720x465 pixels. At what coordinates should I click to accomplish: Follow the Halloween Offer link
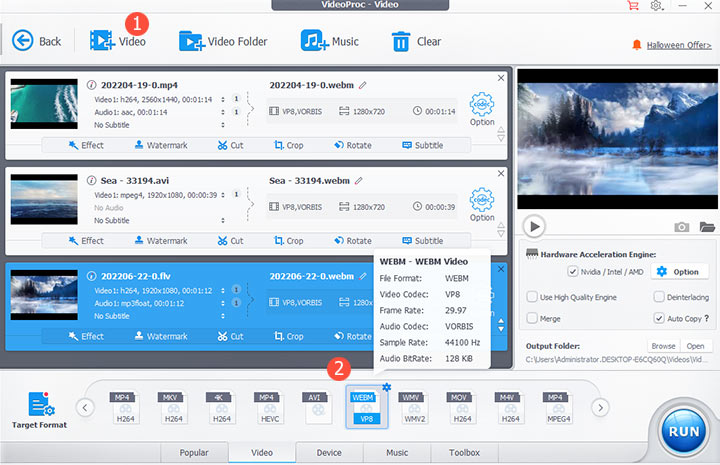679,45
